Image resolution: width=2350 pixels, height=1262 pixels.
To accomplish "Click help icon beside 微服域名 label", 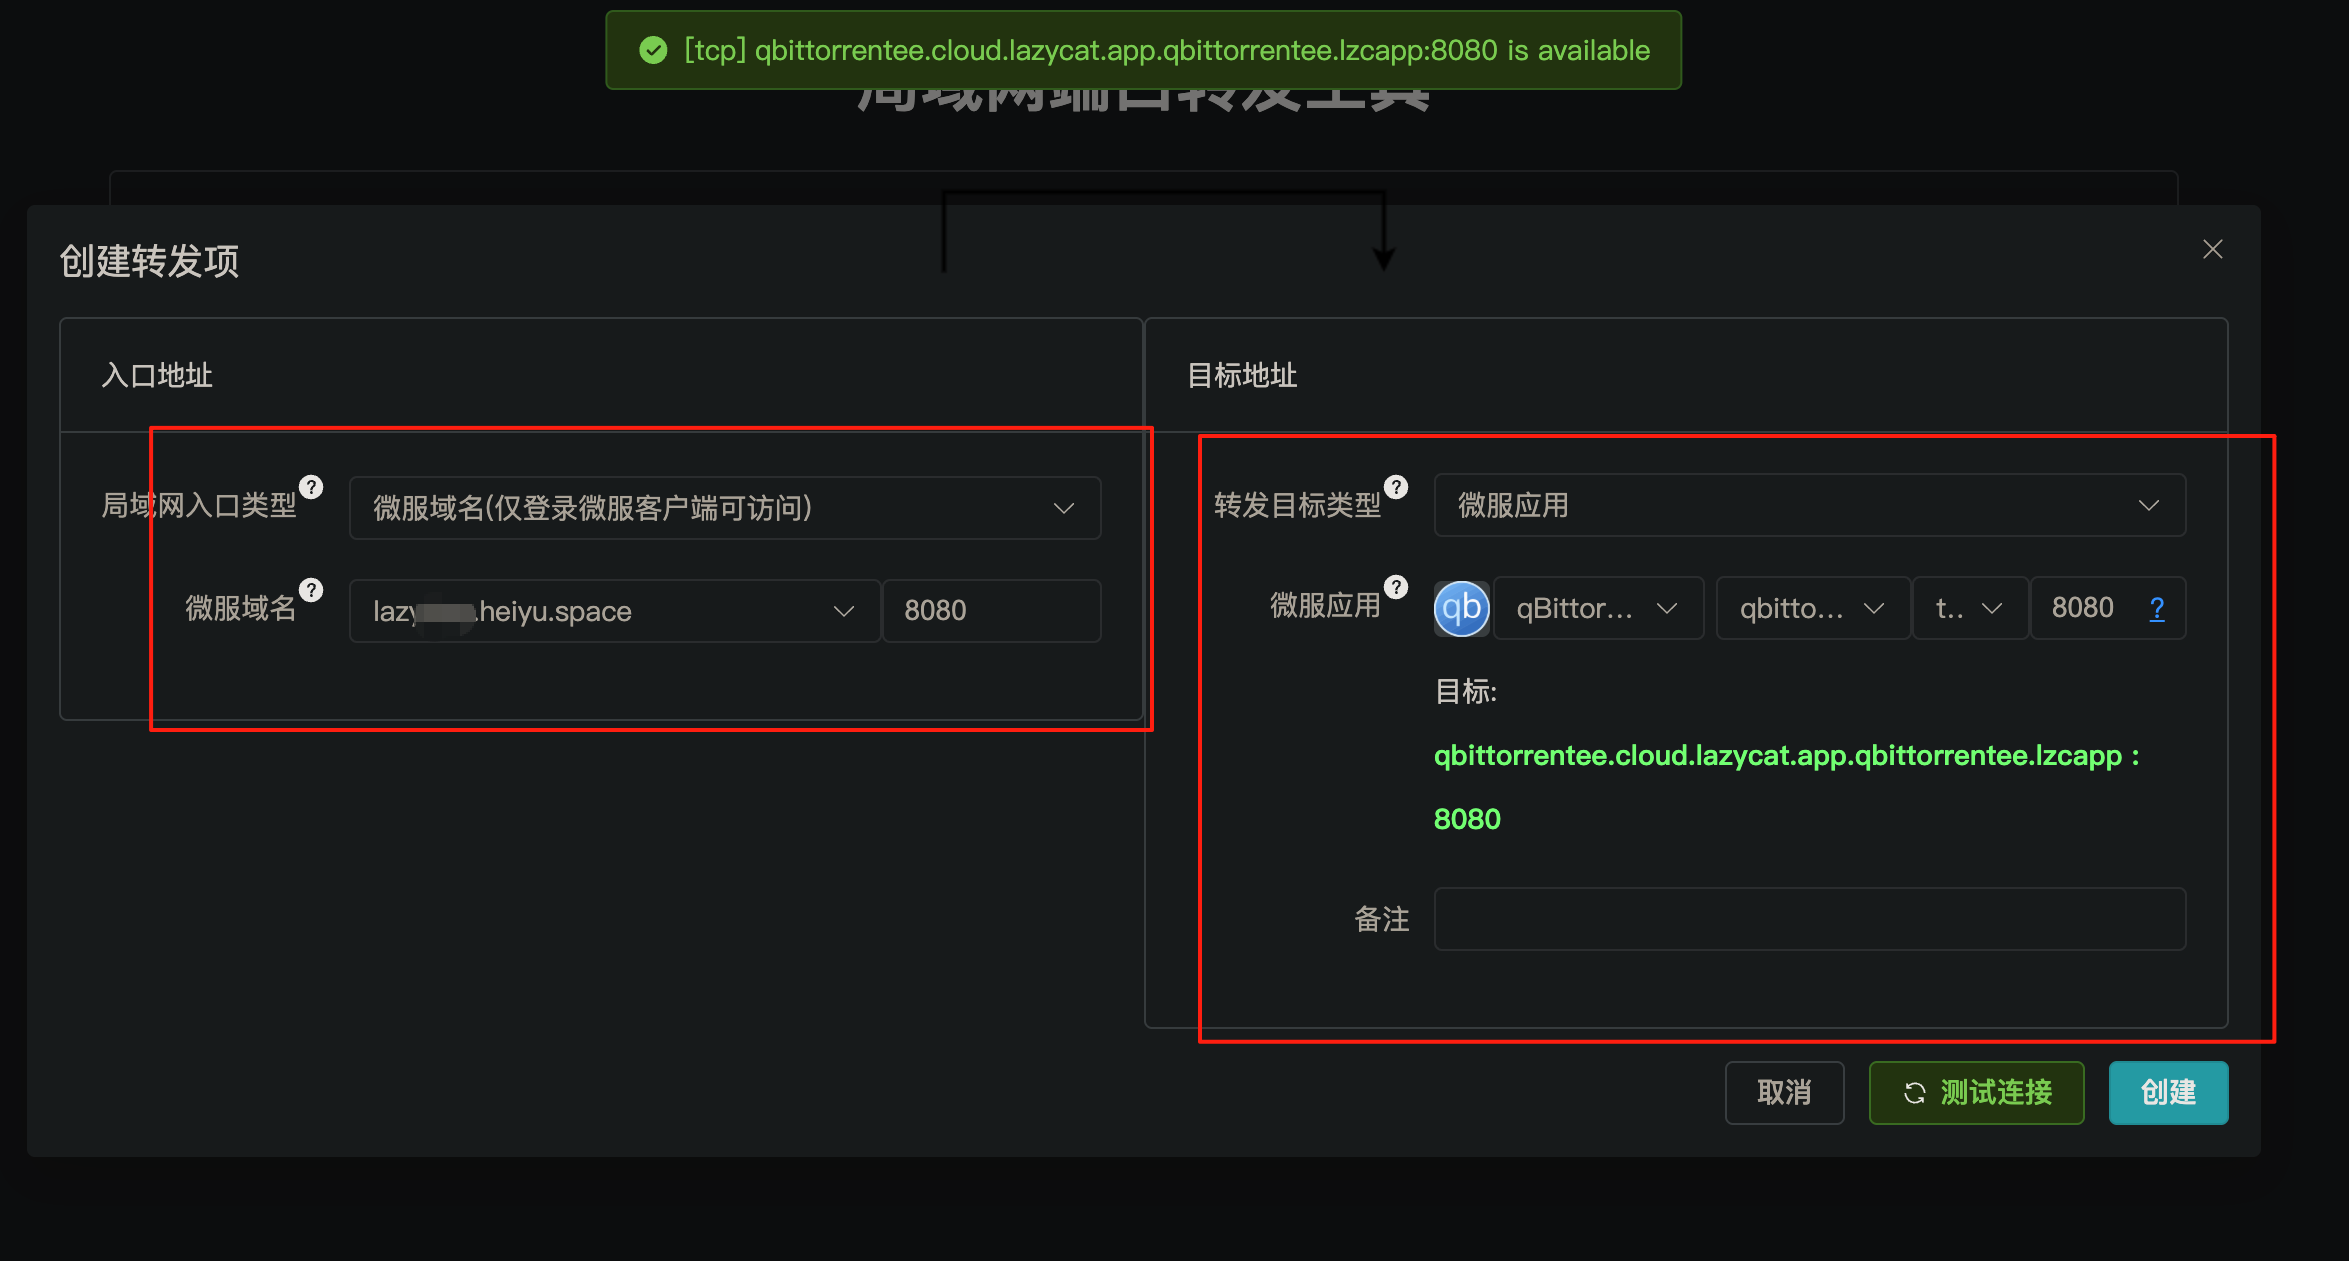I will [x=311, y=590].
